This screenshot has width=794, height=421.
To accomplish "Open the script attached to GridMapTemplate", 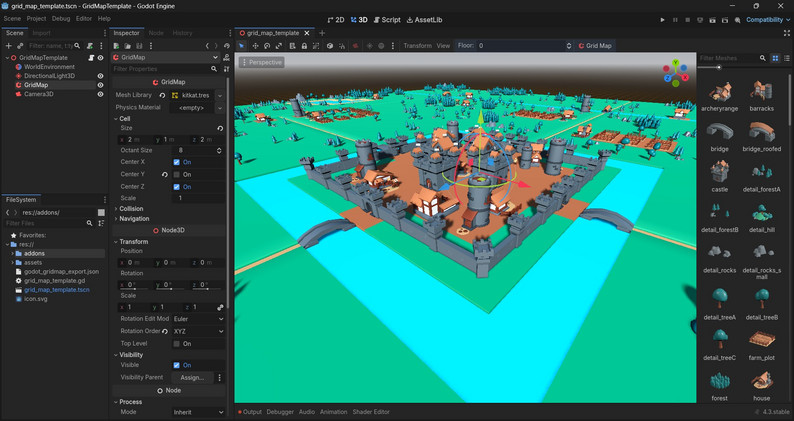I will (92, 58).
